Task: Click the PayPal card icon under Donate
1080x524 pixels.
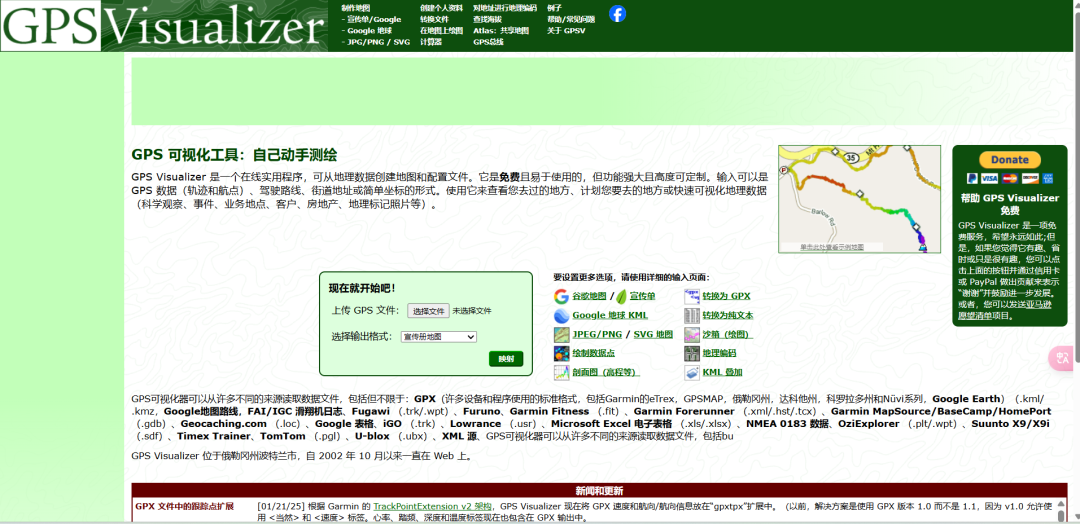Action: click(972, 178)
